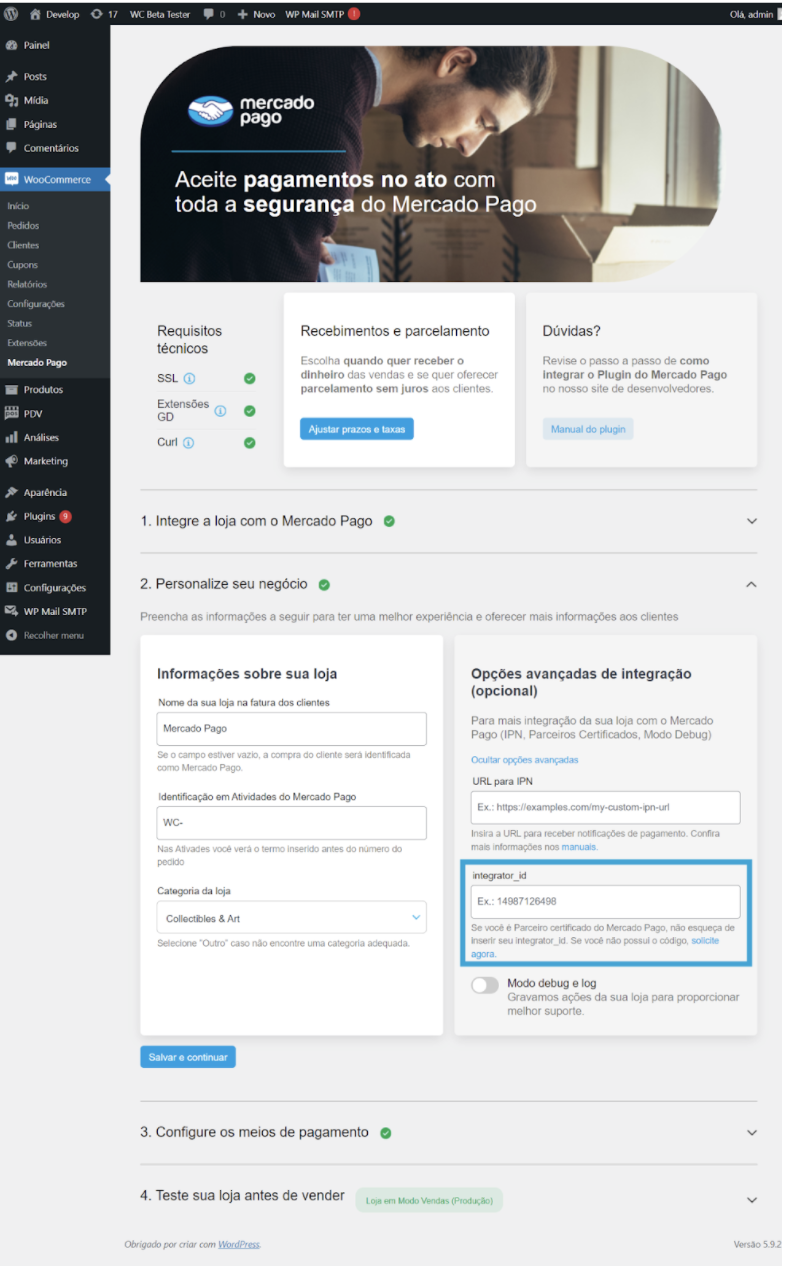Focus the URL para IPN field
The image size is (786, 1266).
pyautogui.click(x=605, y=807)
